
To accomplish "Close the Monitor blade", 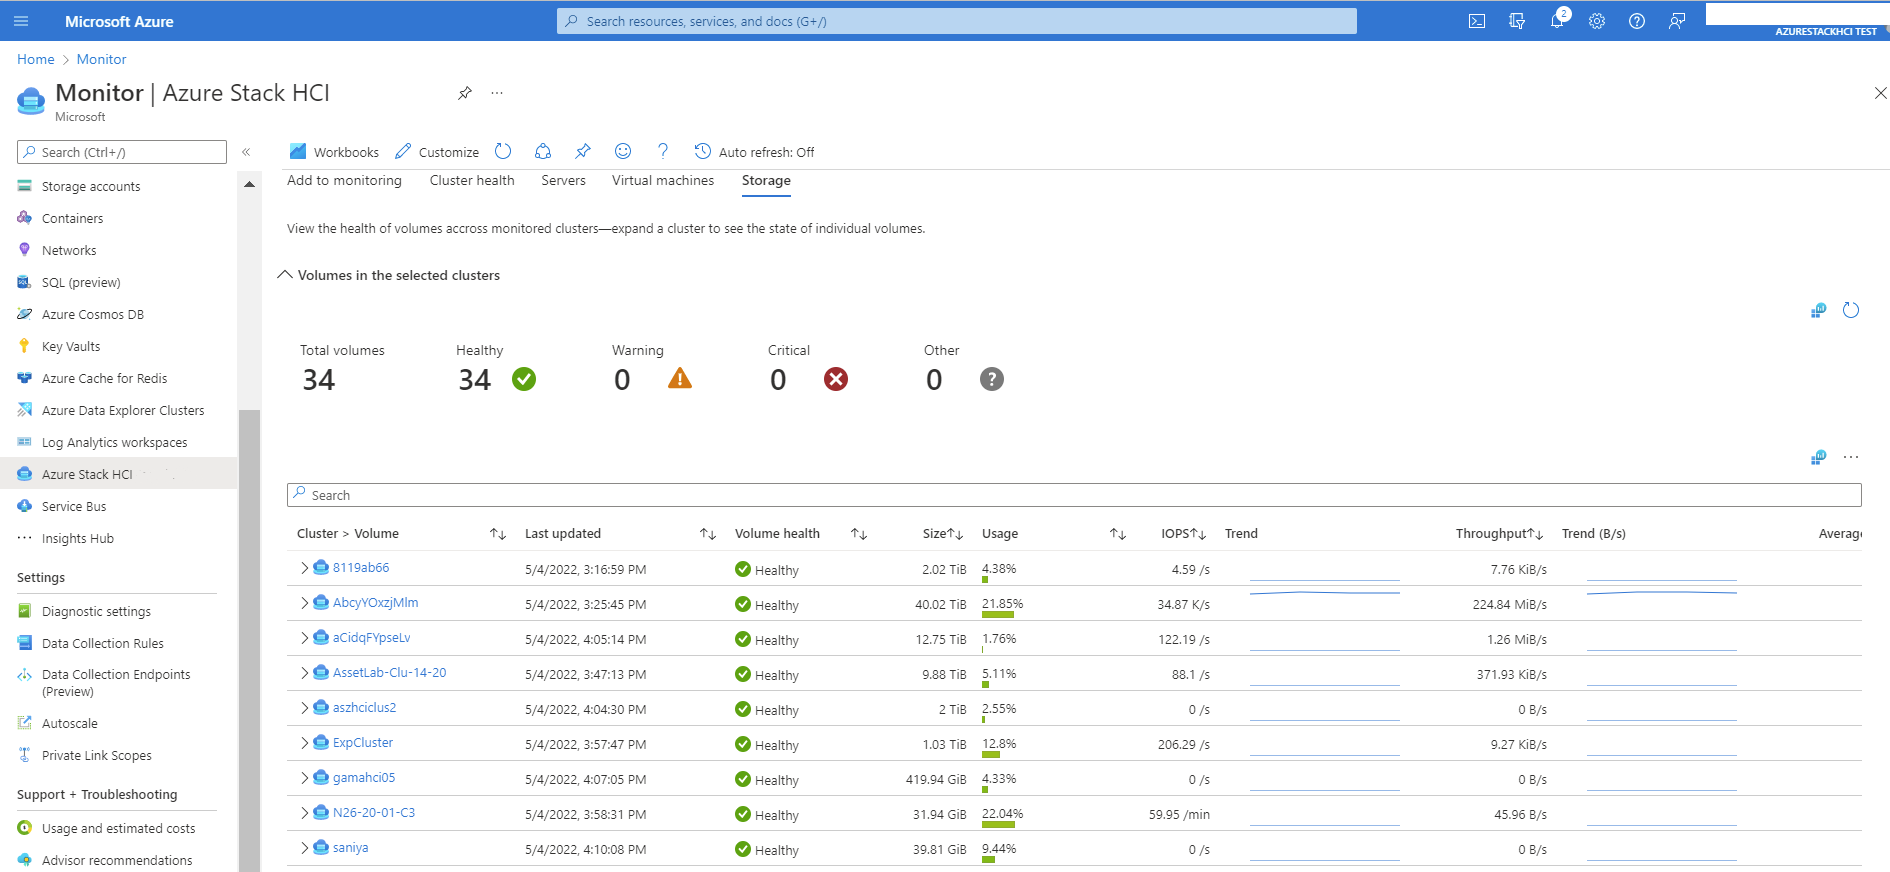I will [x=1880, y=93].
